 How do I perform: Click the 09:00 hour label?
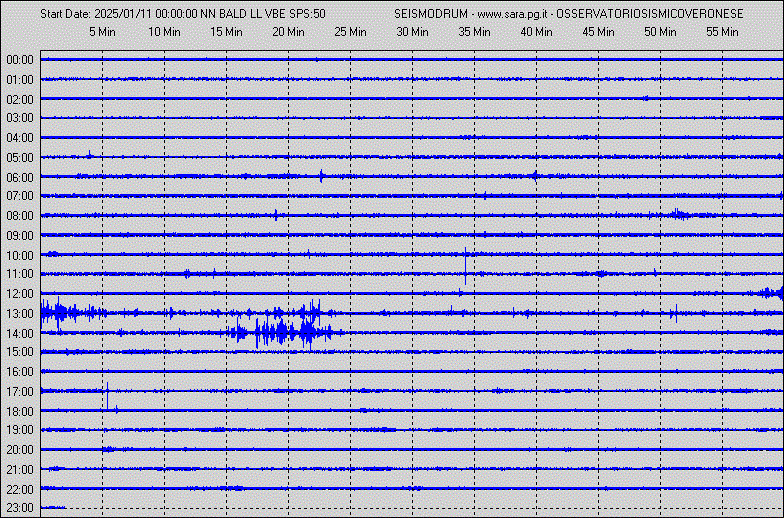click(20, 236)
